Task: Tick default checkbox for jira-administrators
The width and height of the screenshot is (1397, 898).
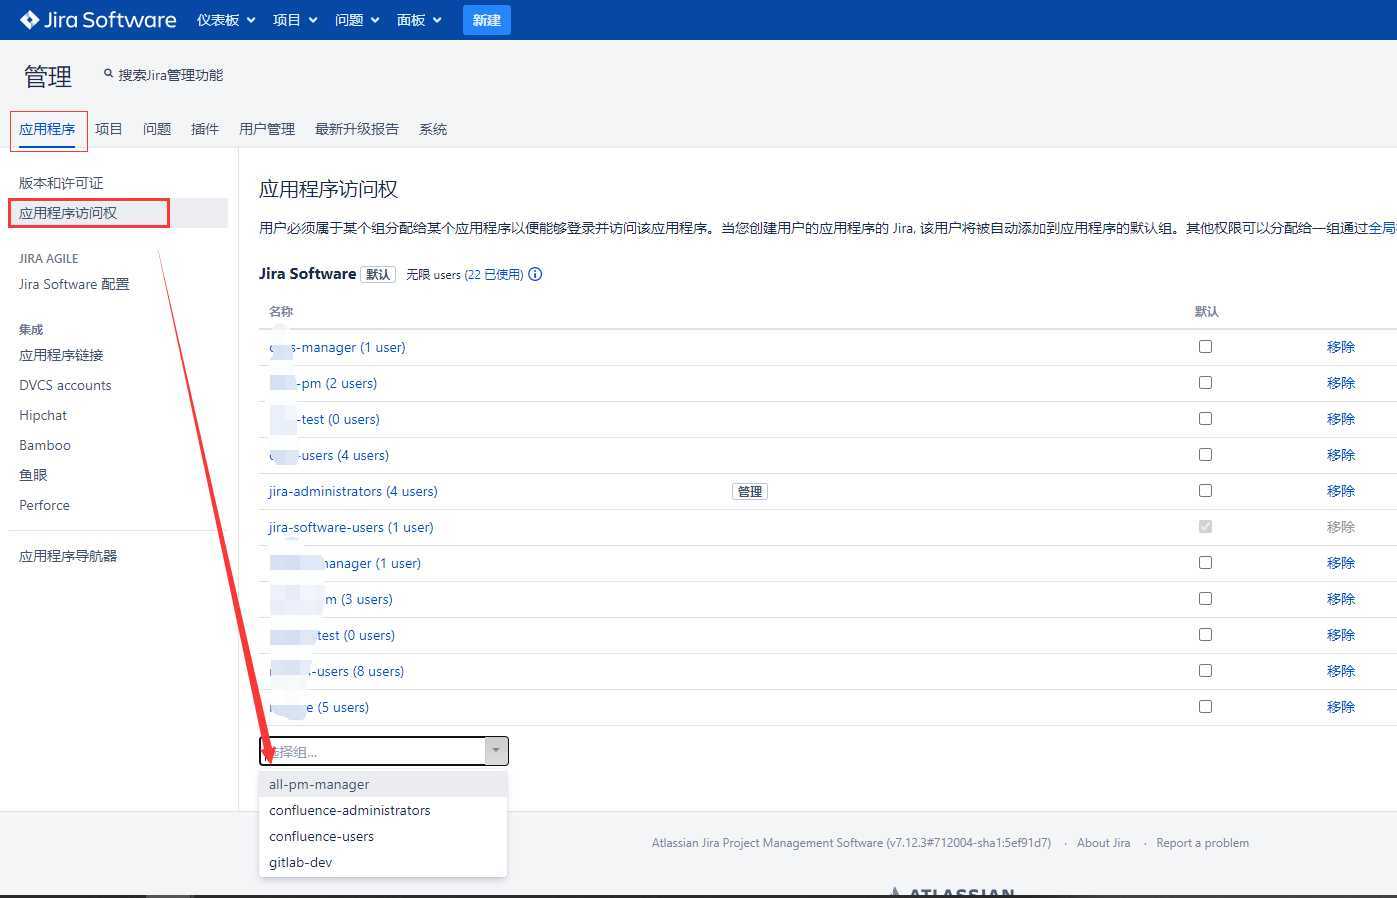Action: click(1205, 490)
